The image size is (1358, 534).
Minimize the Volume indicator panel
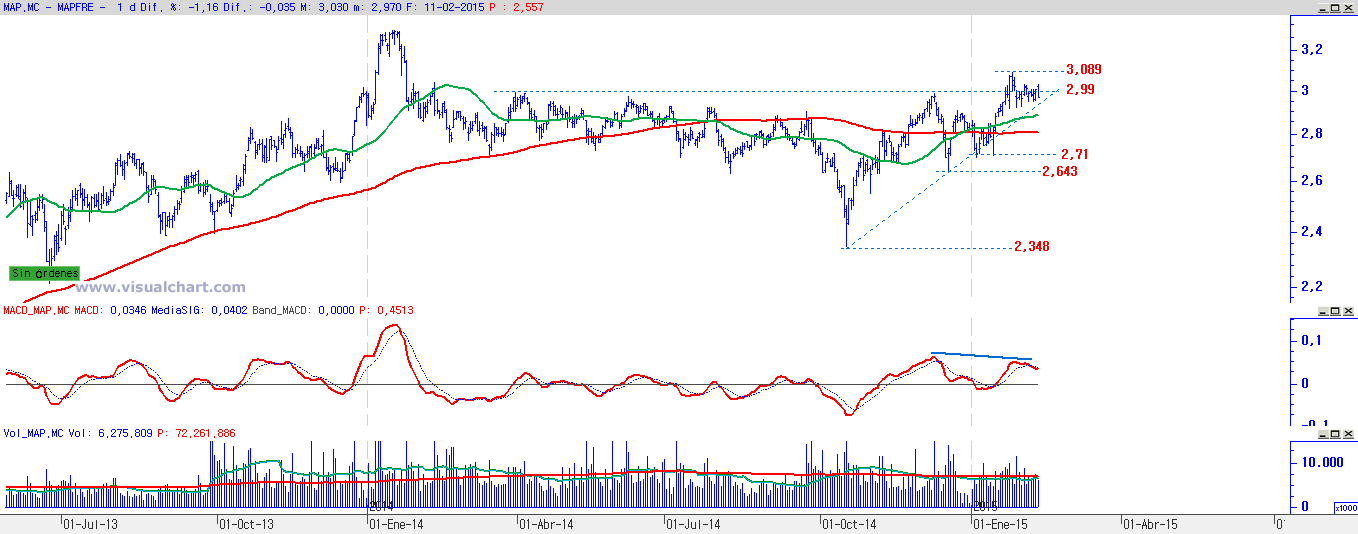point(1323,436)
